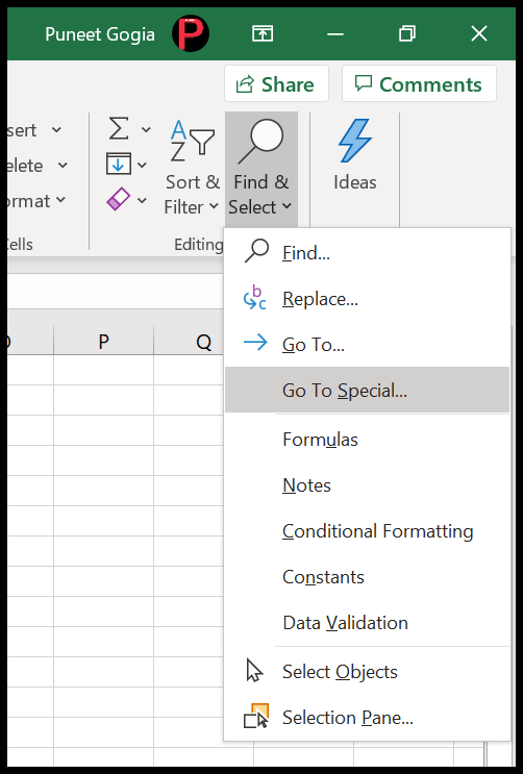523x774 pixels.
Task: Expand the AutoSum dropdown arrow
Action: pyautogui.click(x=146, y=130)
